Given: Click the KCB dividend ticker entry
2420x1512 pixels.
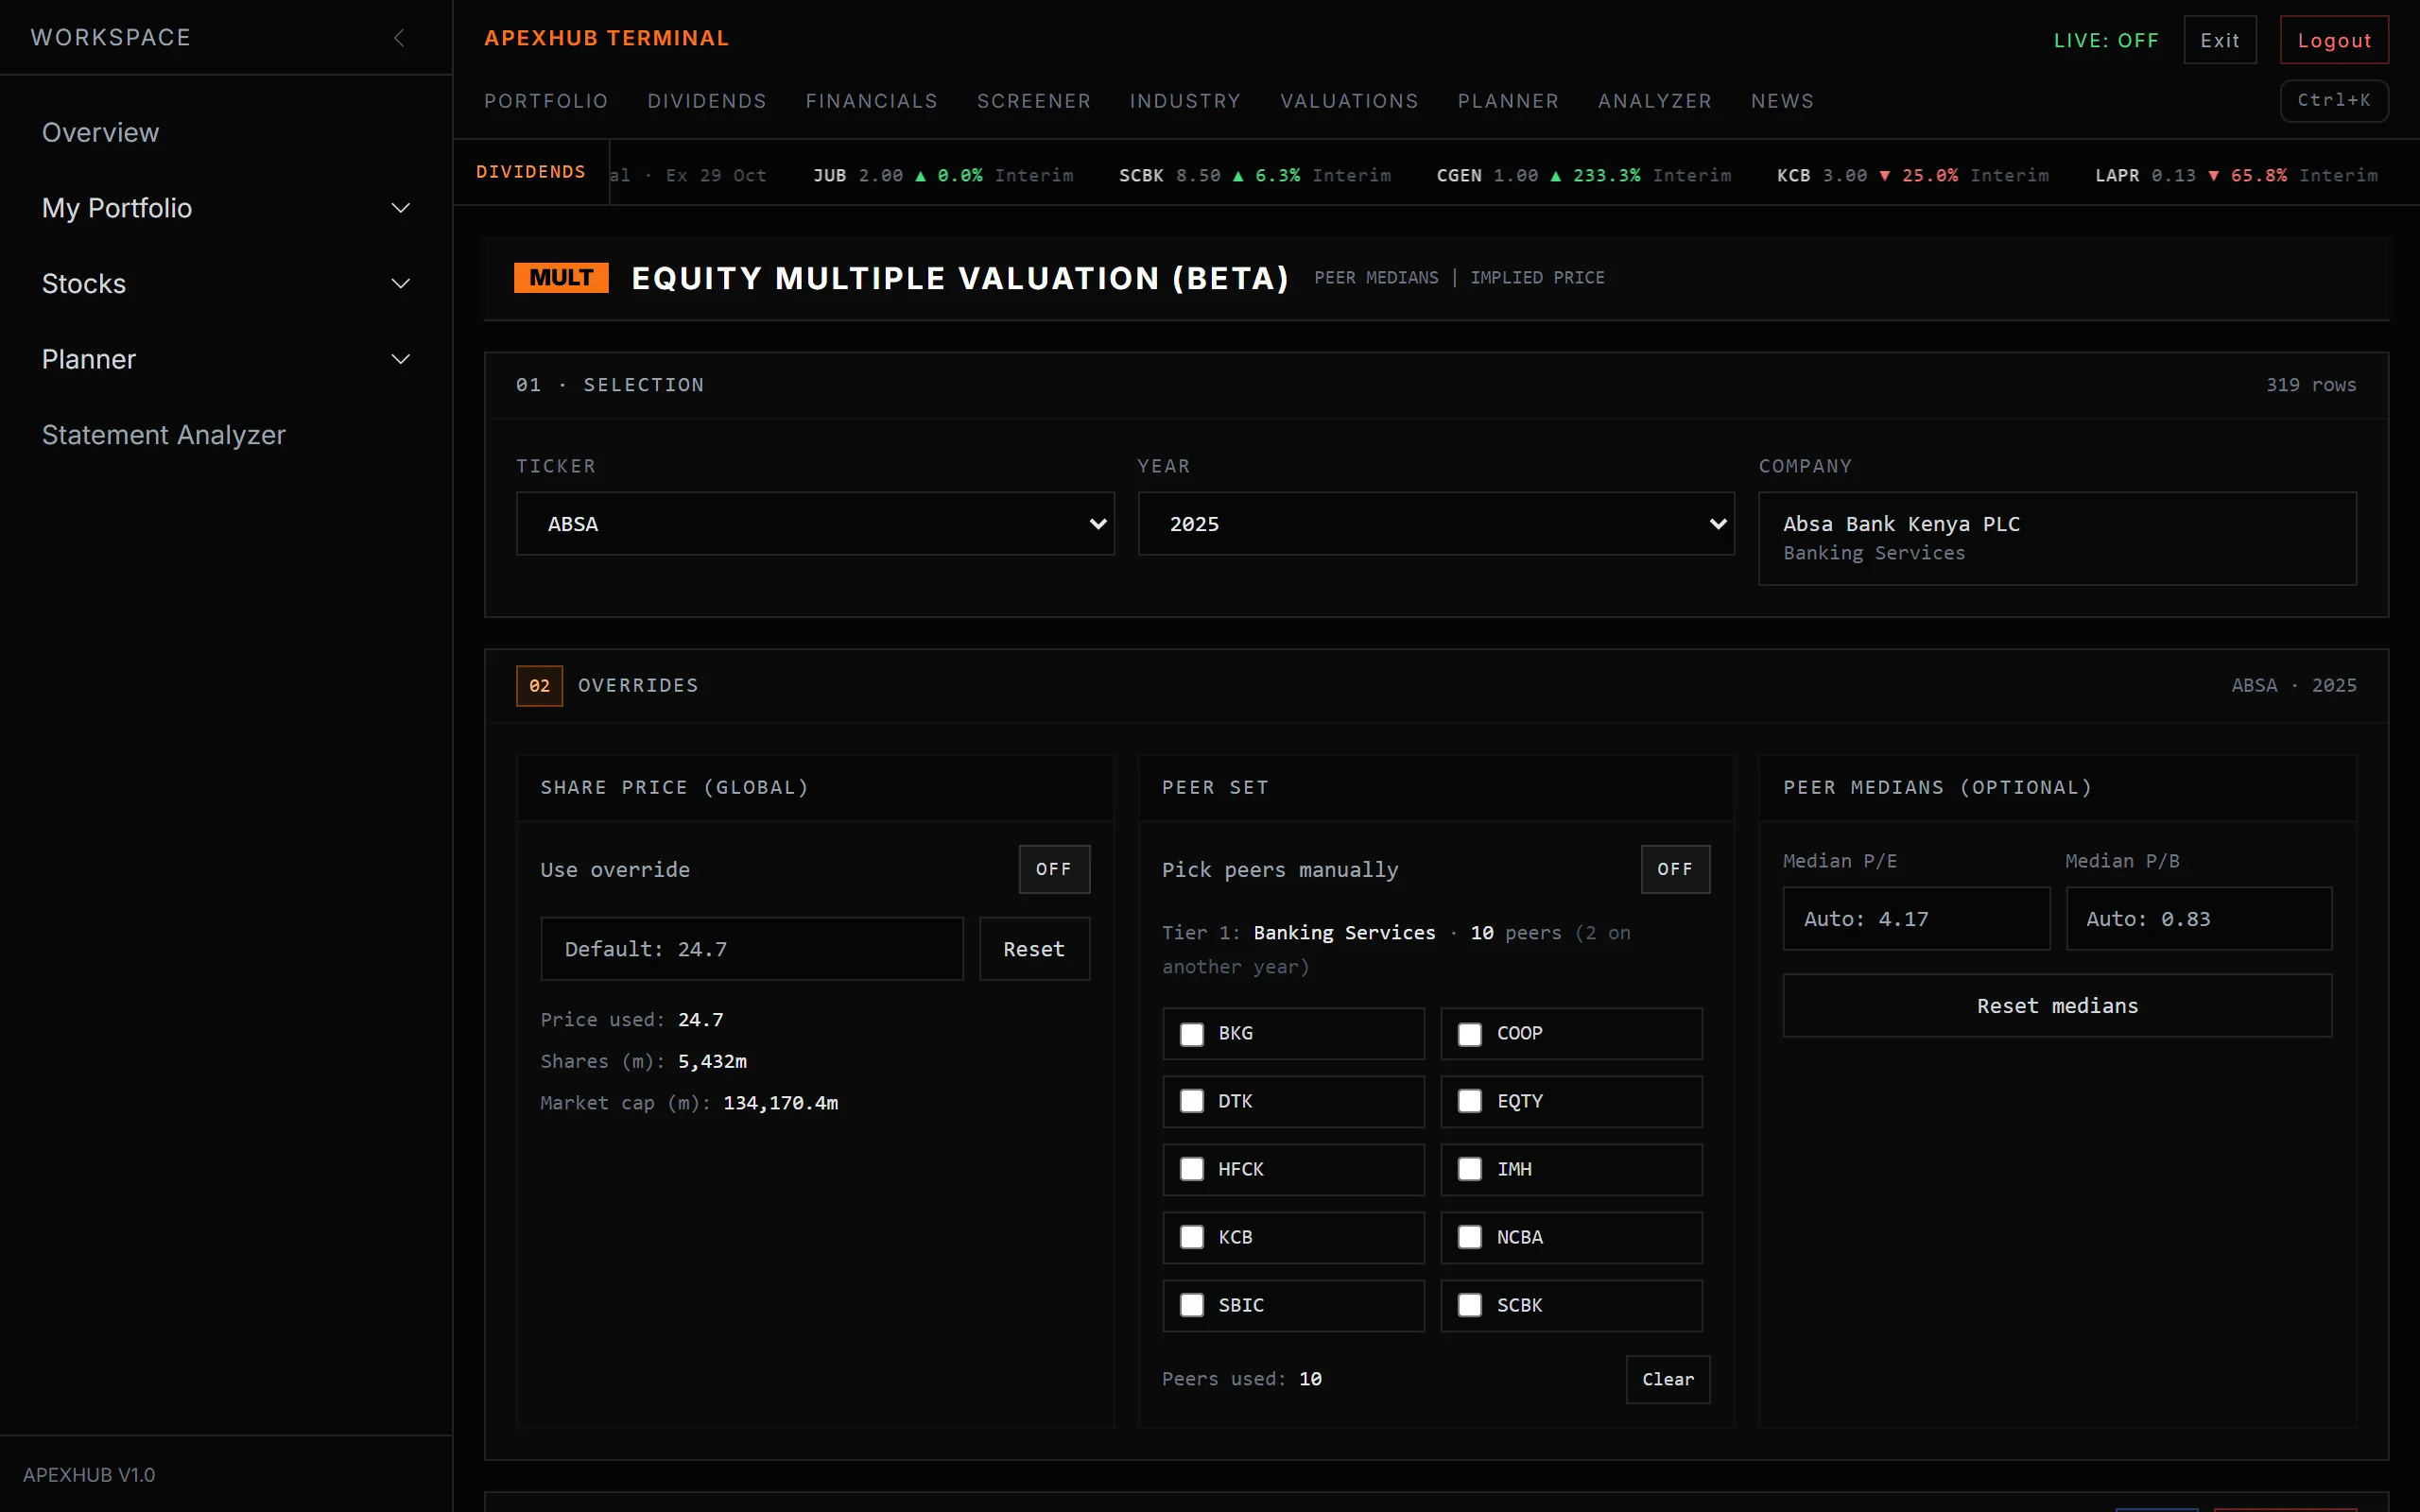Looking at the screenshot, I should [1913, 175].
